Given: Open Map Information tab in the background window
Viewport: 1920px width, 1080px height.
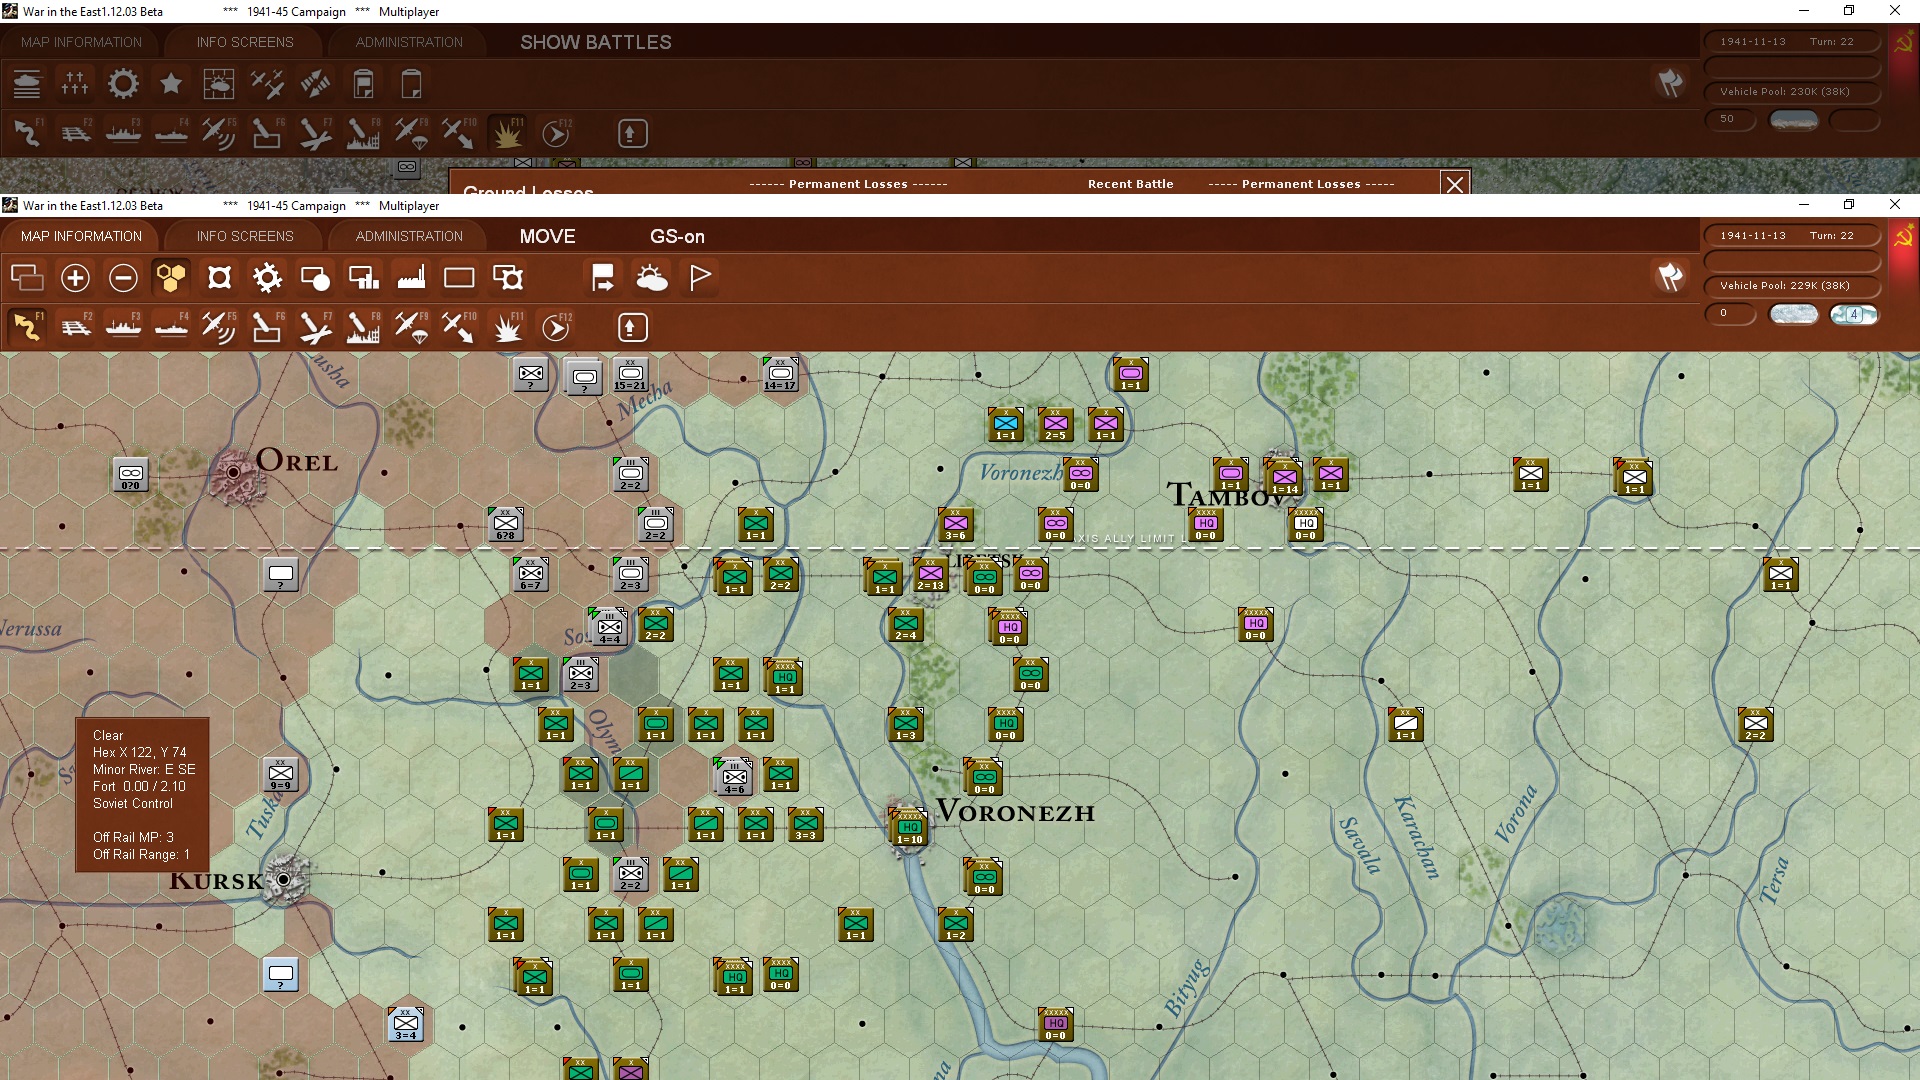Looking at the screenshot, I should tap(81, 42).
